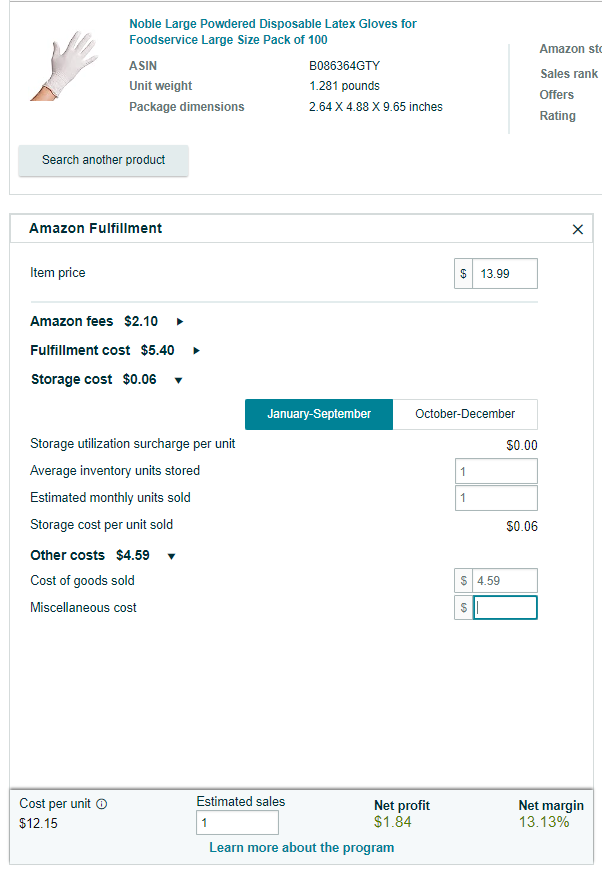The width and height of the screenshot is (602, 874).
Task: Focus the Miscellaneous cost input field
Action: coord(505,608)
